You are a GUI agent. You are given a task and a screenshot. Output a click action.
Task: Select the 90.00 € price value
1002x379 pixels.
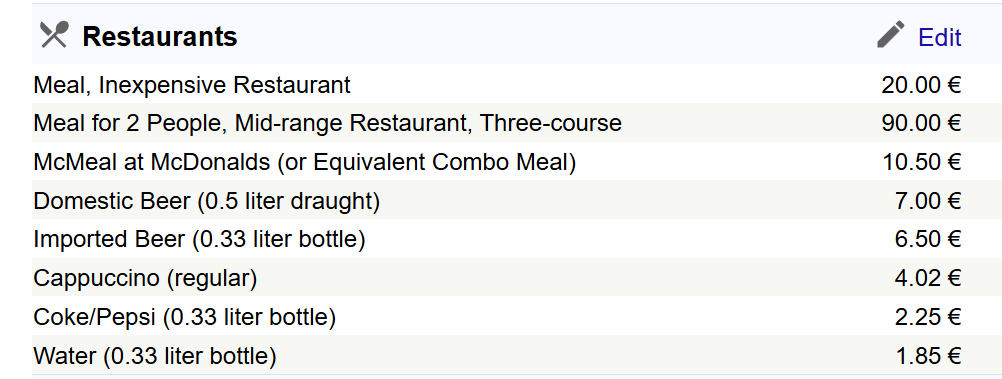(x=921, y=123)
